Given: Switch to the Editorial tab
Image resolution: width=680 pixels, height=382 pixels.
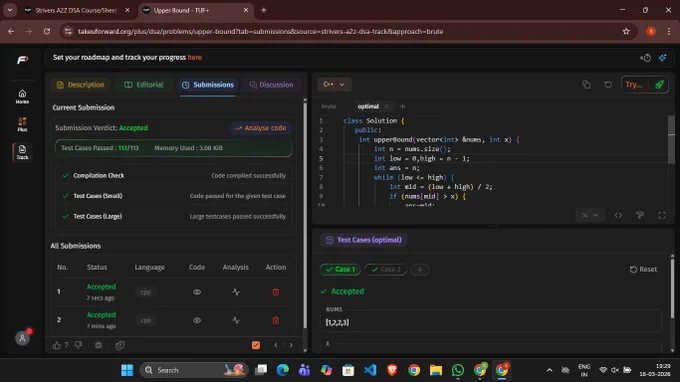Looking at the screenshot, I should (x=144, y=85).
